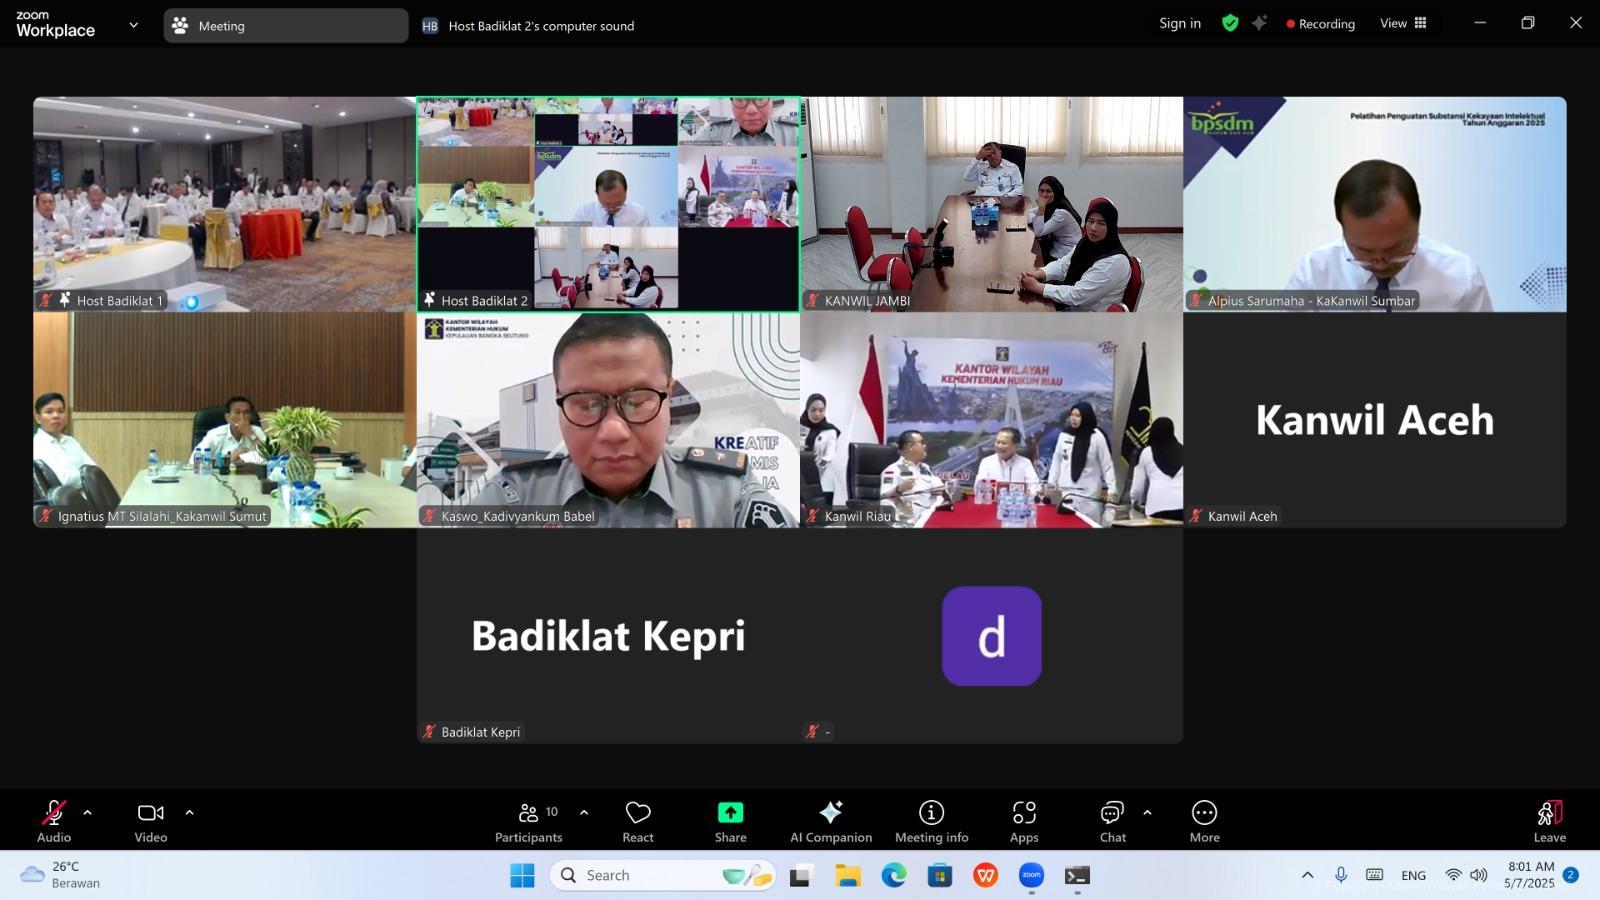
Task: Click the Sign in link
Action: 1179,23
